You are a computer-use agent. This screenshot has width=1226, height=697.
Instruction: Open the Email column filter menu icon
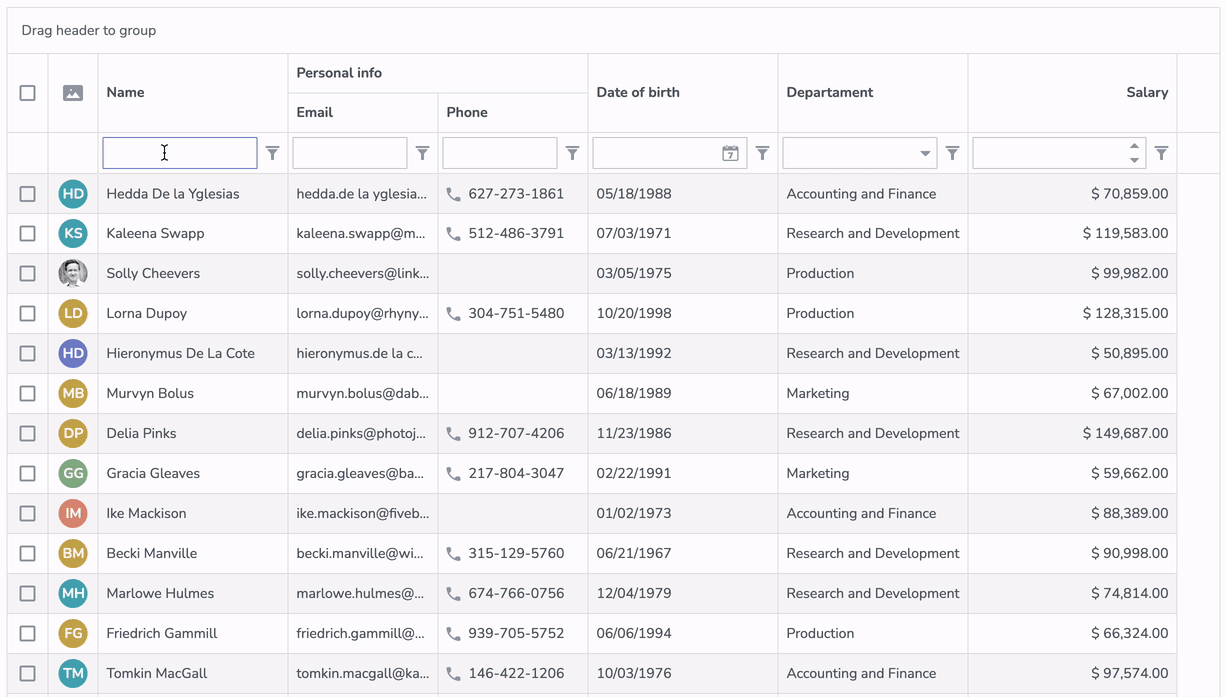tap(422, 153)
